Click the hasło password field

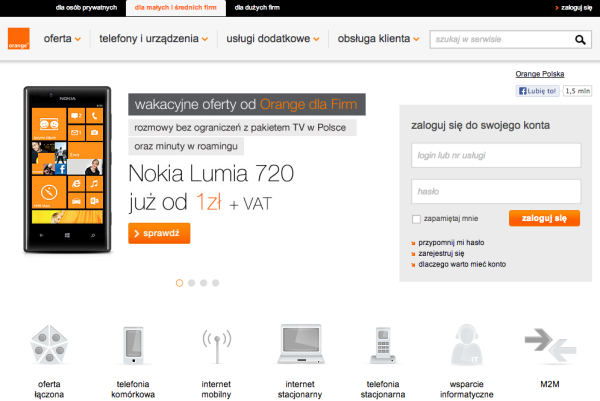click(x=496, y=191)
